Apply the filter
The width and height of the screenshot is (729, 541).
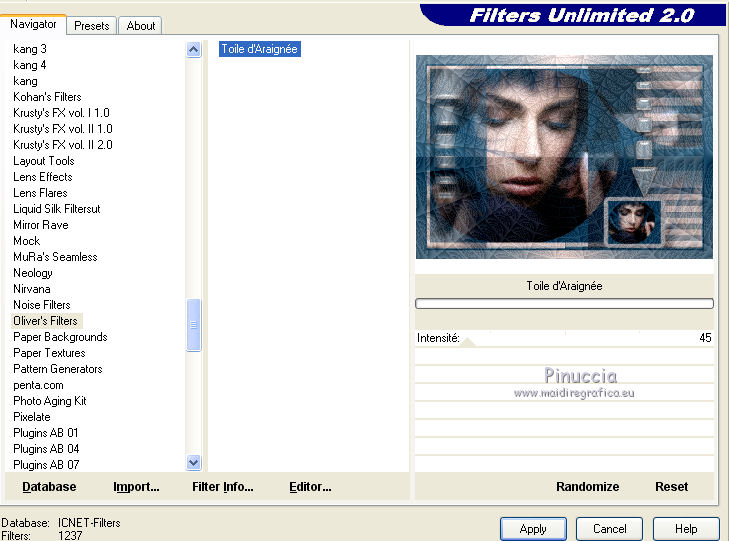pyautogui.click(x=533, y=529)
